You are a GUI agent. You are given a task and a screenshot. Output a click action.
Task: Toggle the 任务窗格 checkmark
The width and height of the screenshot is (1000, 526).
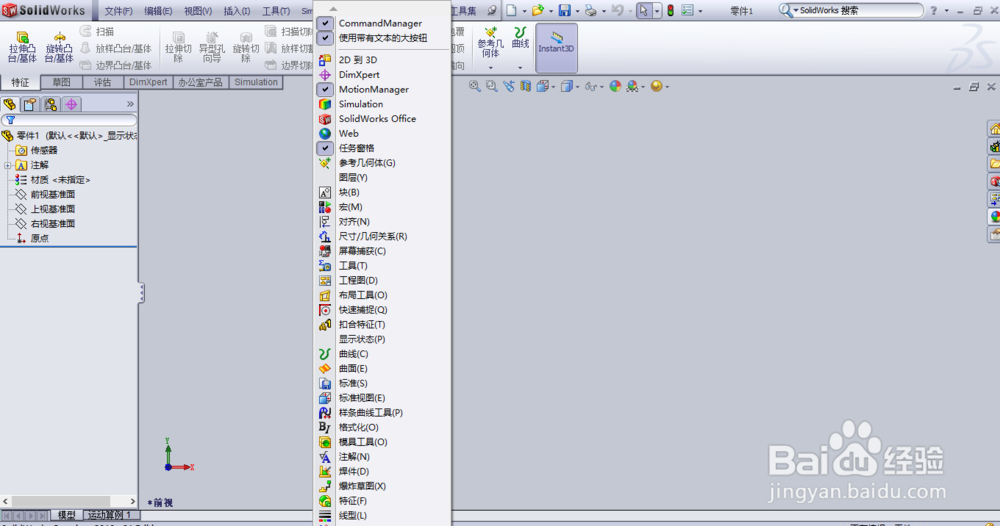[325, 148]
